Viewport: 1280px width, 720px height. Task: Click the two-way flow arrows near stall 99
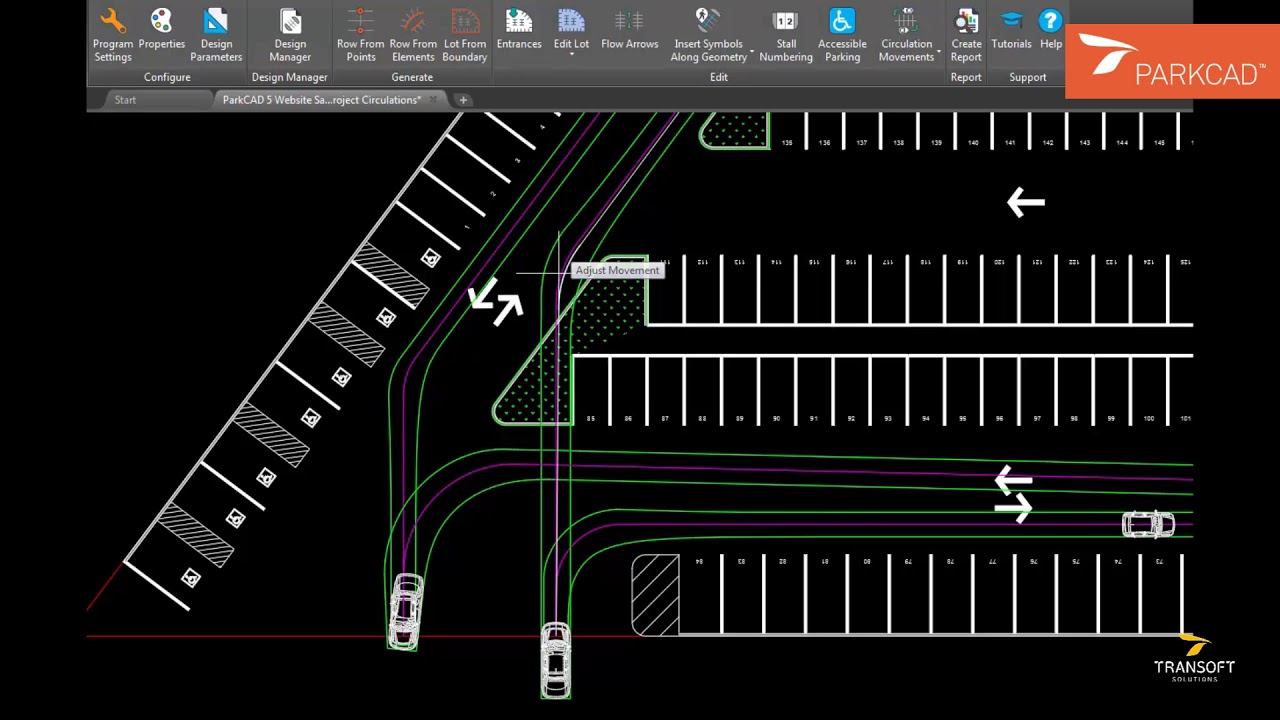point(1014,494)
